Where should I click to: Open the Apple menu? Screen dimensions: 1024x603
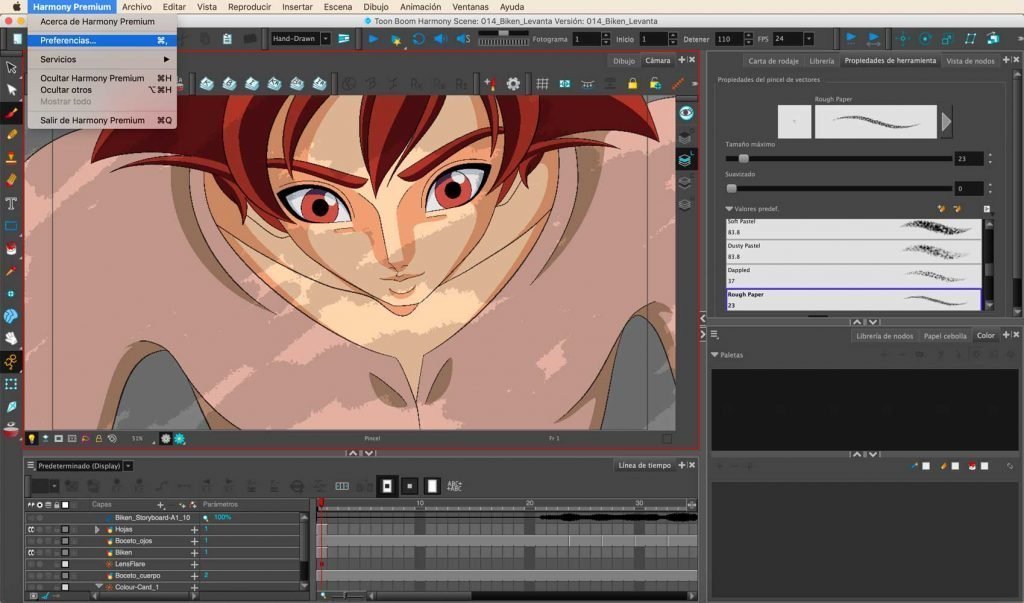(16, 7)
